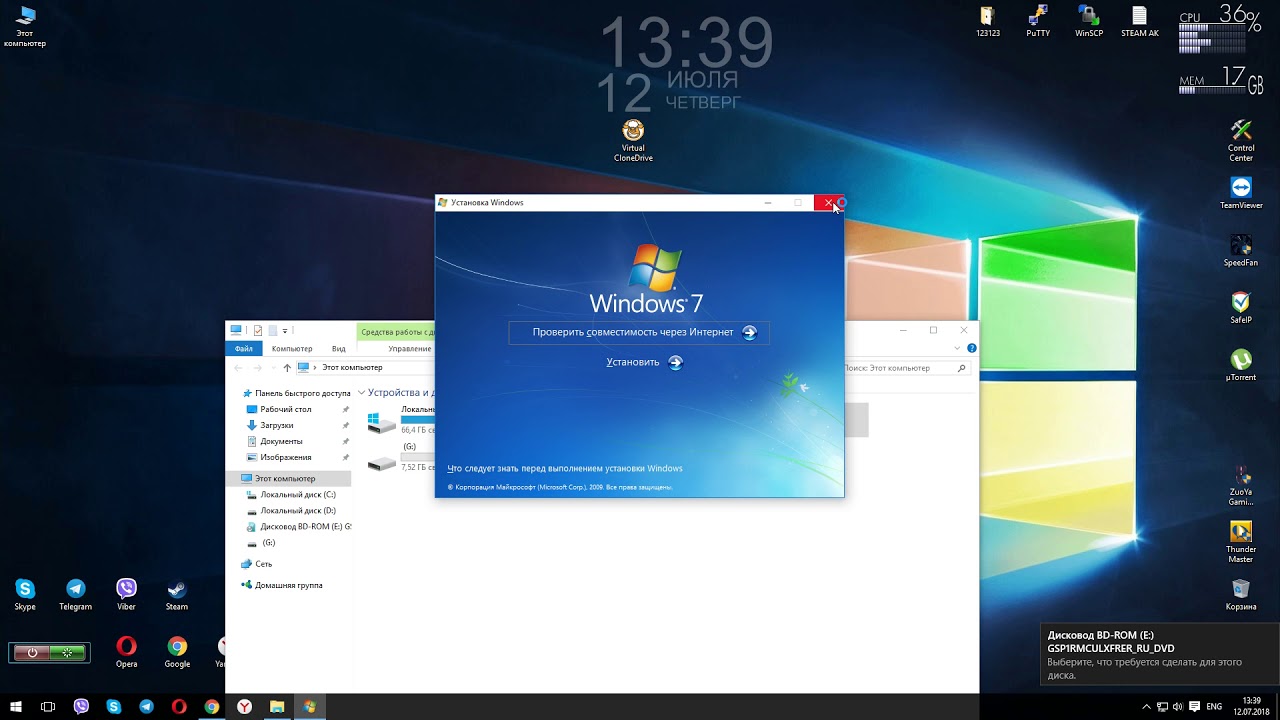
Task: Open the Windows Start menu
Action: click(x=16, y=707)
